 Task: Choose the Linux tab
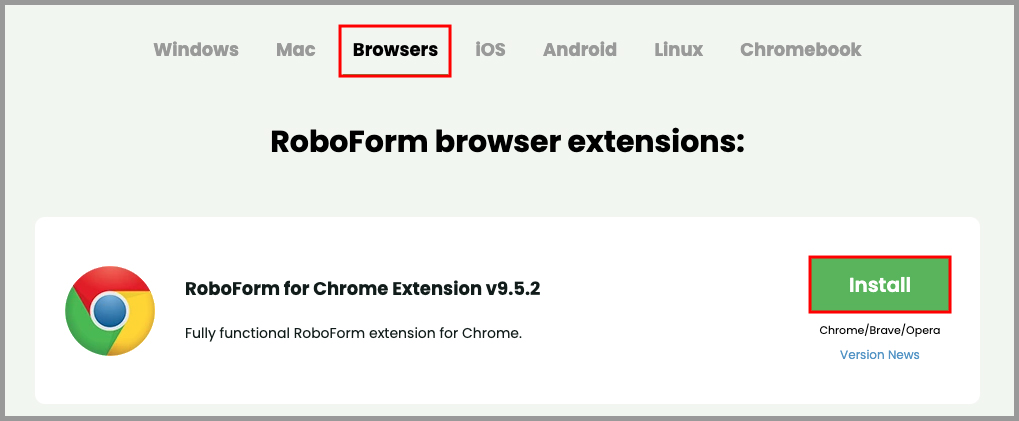coord(679,49)
